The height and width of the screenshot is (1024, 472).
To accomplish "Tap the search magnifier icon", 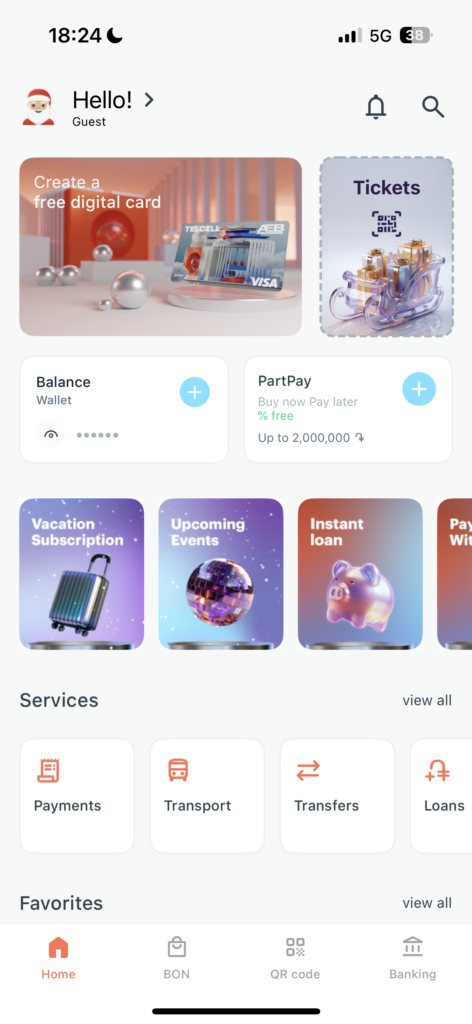I will (433, 106).
